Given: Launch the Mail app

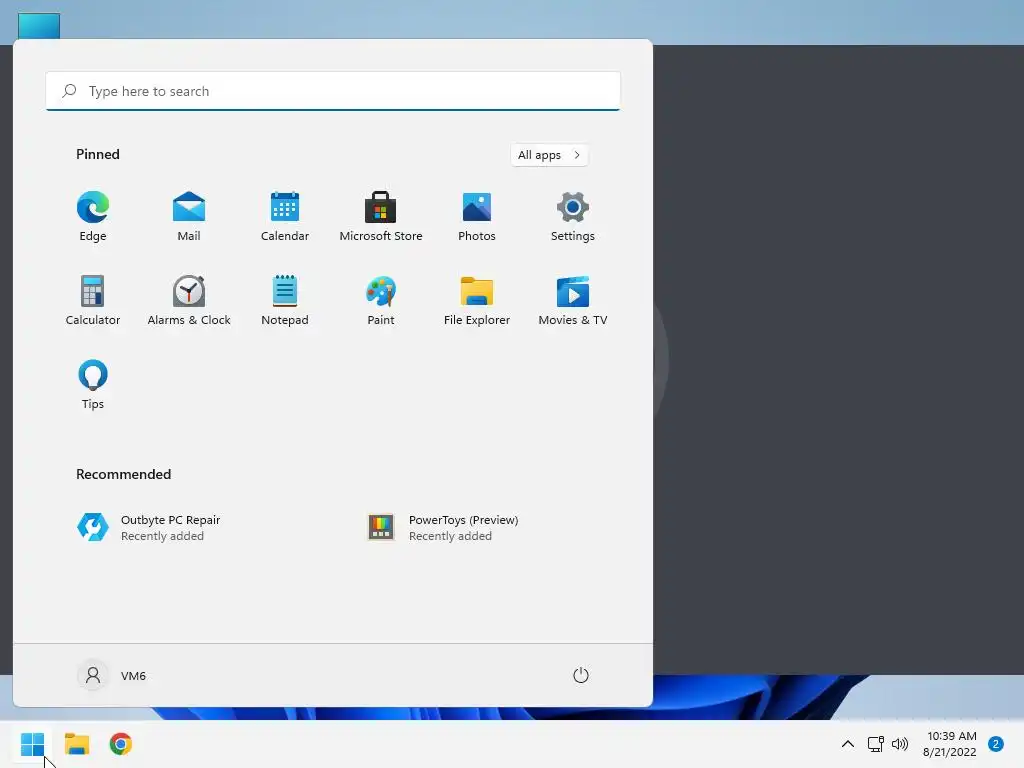Looking at the screenshot, I should 189,217.
